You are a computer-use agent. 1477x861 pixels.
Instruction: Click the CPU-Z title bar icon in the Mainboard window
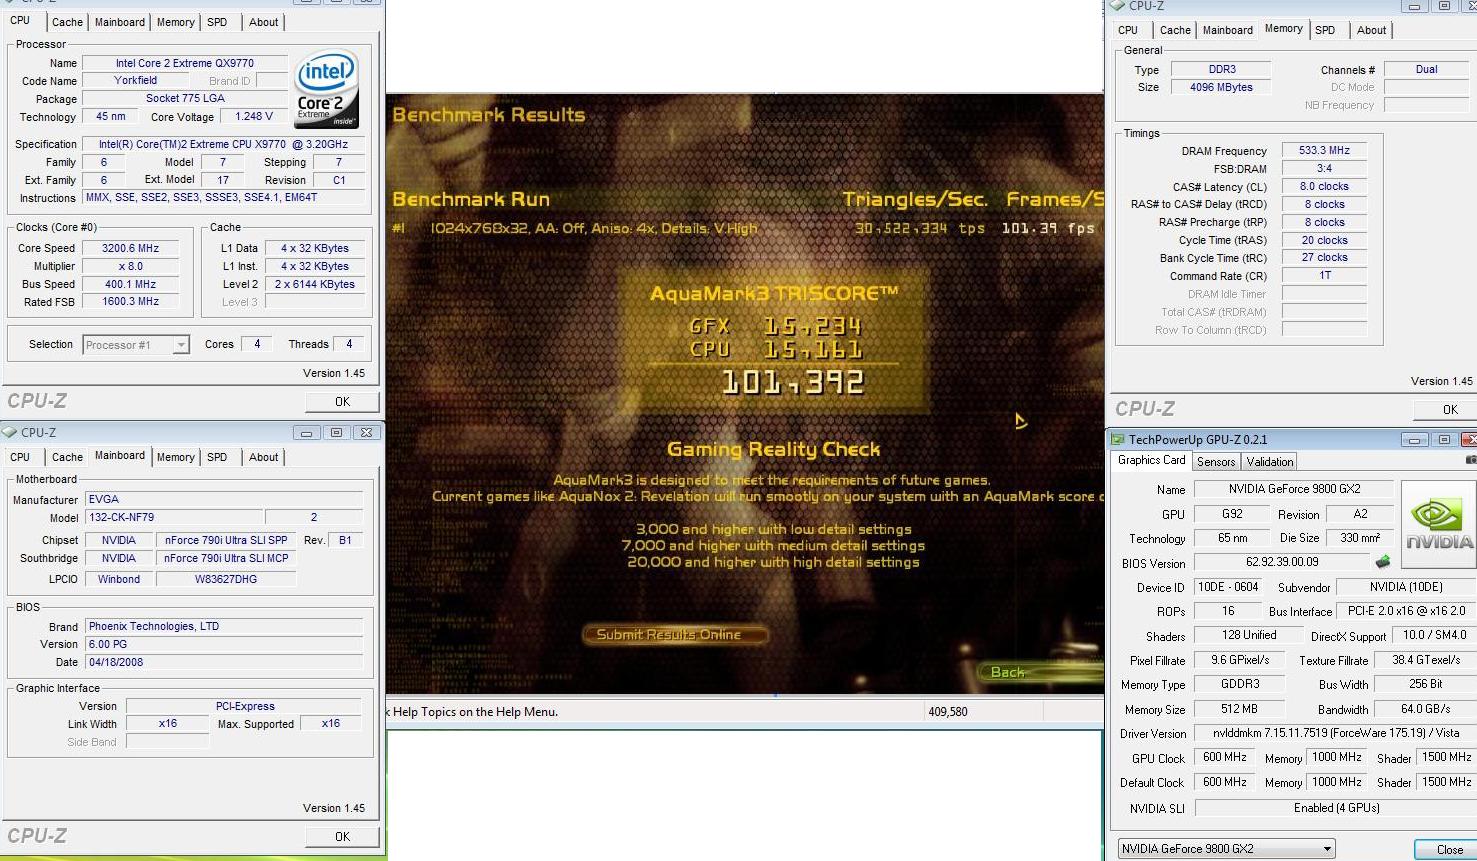pos(10,432)
